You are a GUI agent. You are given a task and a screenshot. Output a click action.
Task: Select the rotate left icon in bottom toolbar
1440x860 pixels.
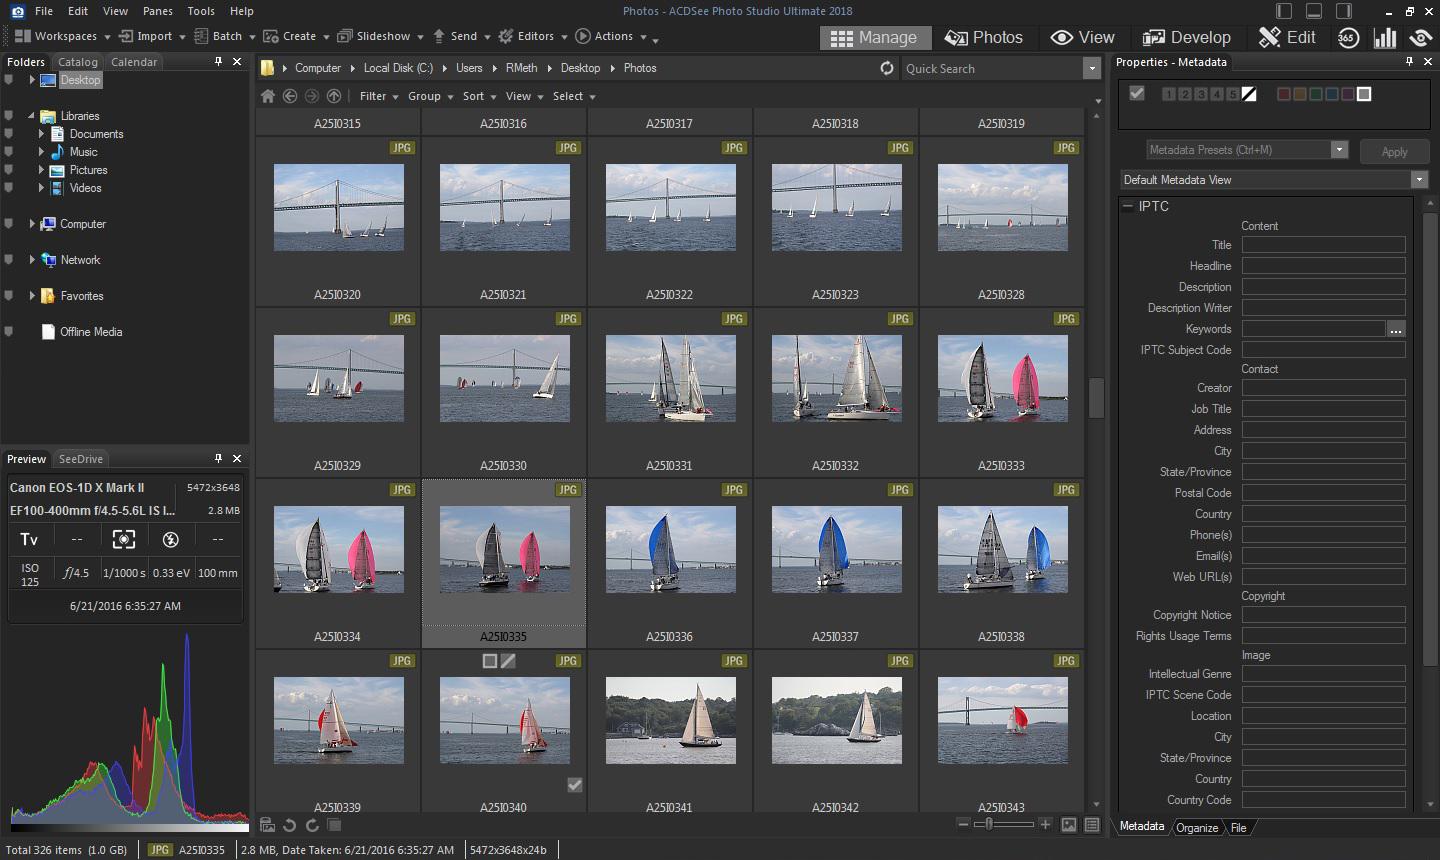(x=288, y=824)
